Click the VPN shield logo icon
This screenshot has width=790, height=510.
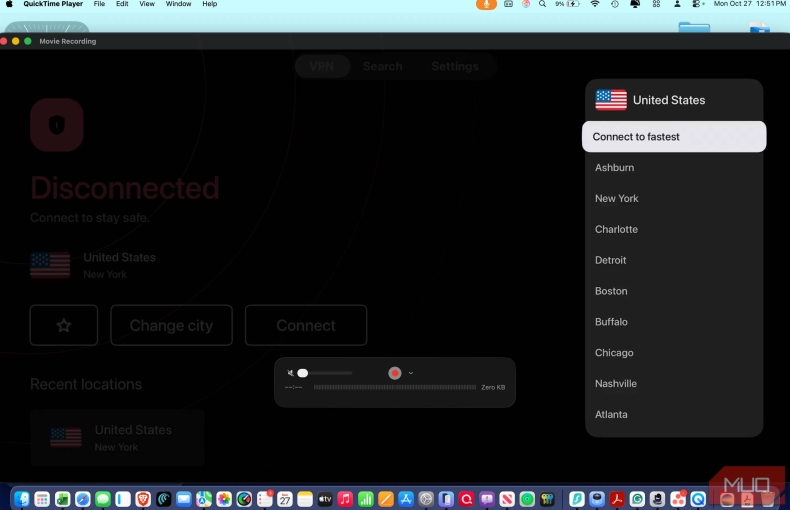tap(57, 125)
